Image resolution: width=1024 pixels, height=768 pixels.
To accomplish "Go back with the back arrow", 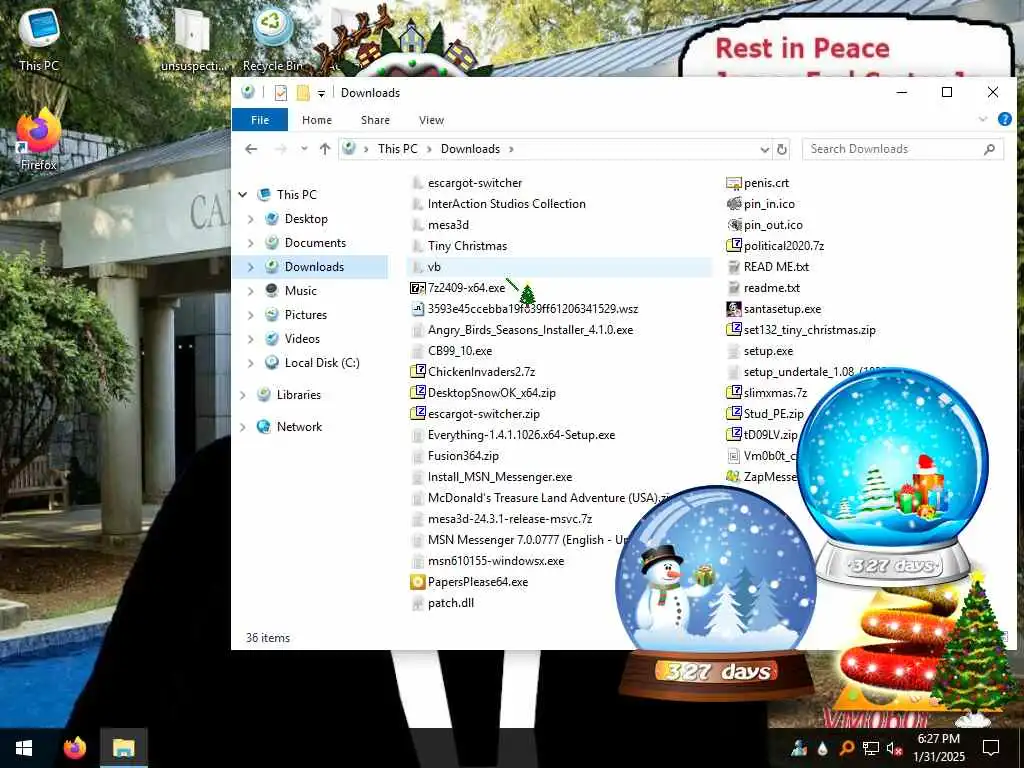I will coord(251,149).
